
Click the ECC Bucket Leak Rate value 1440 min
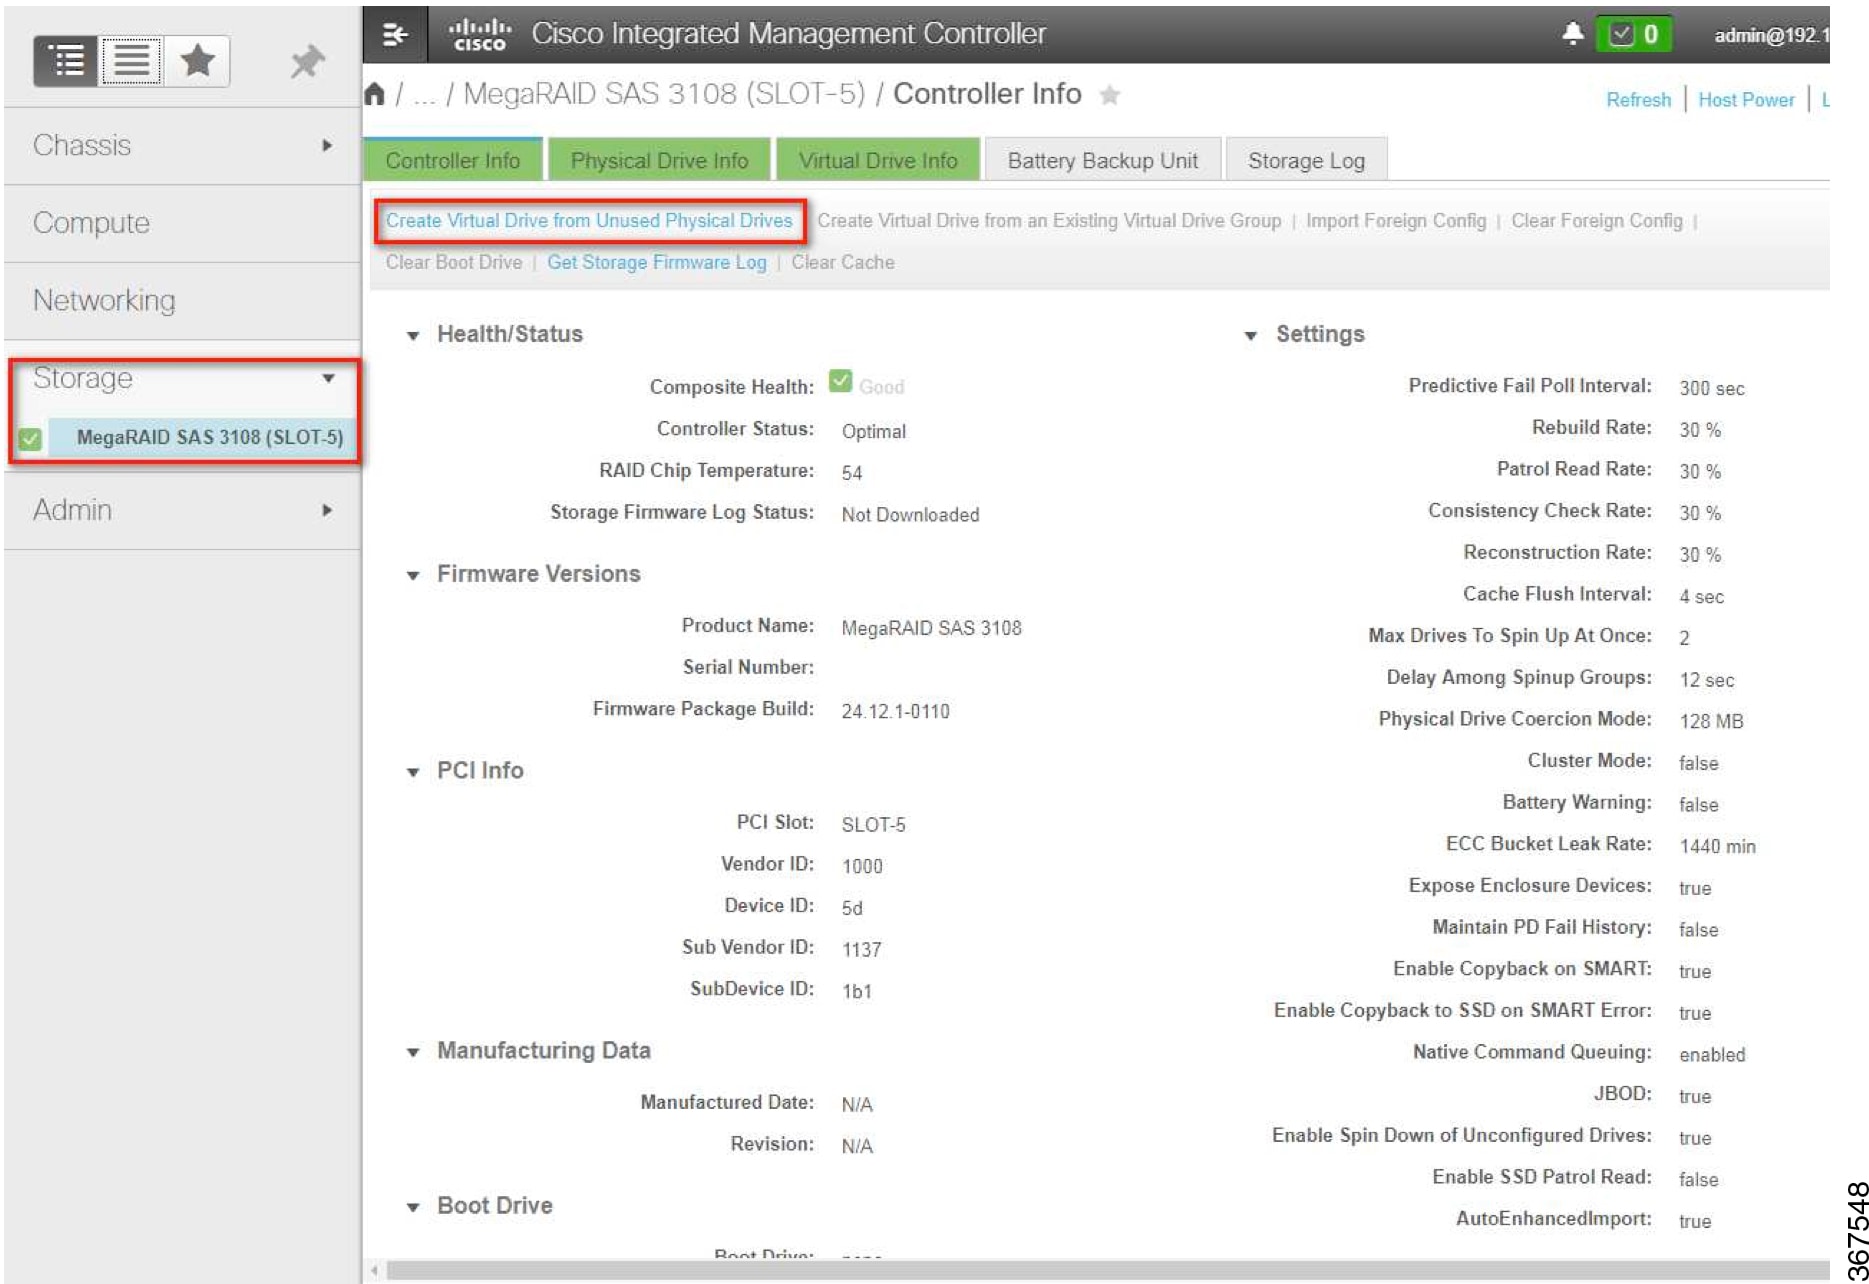1717,846
